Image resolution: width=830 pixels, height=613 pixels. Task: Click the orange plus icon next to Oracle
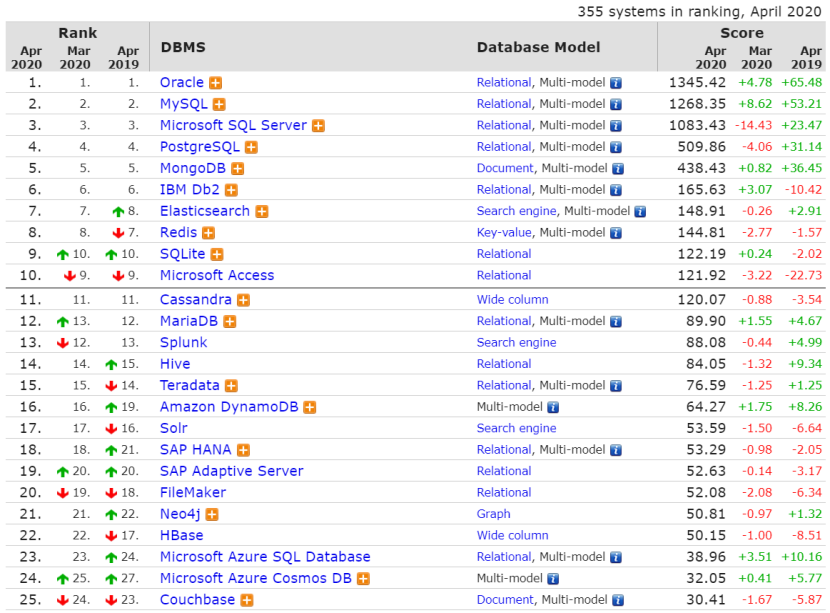(x=215, y=83)
